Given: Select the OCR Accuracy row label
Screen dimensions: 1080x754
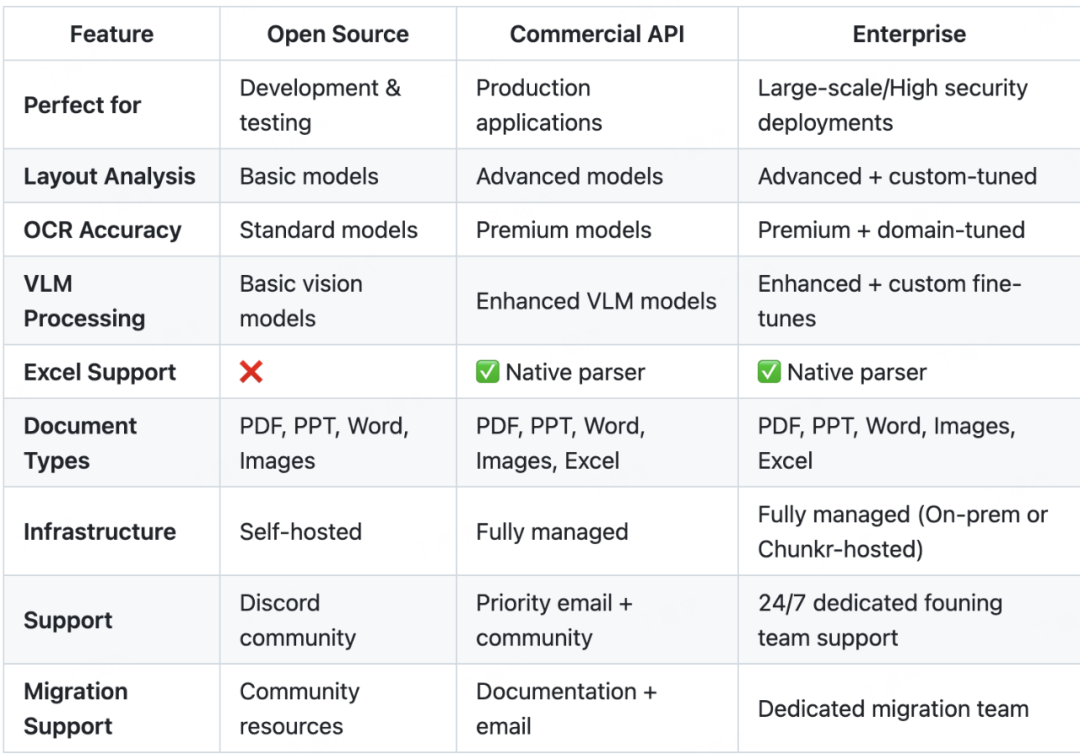Looking at the screenshot, I should tap(102, 230).
